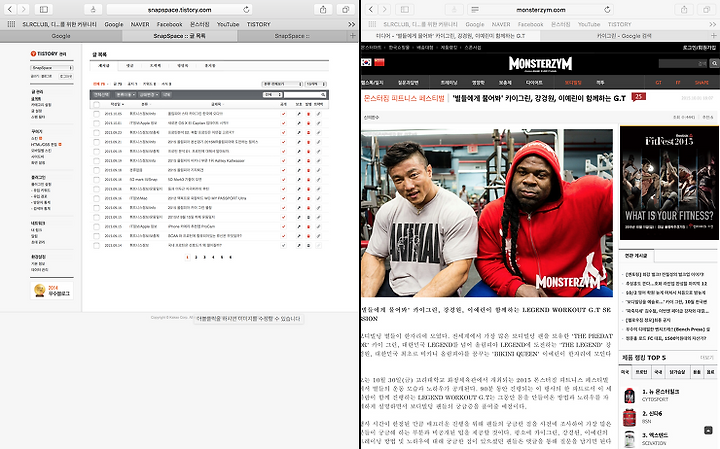The height and width of the screenshot is (449, 720).
Task: Reload the monsterzym.com page
Action: (x=608, y=10)
